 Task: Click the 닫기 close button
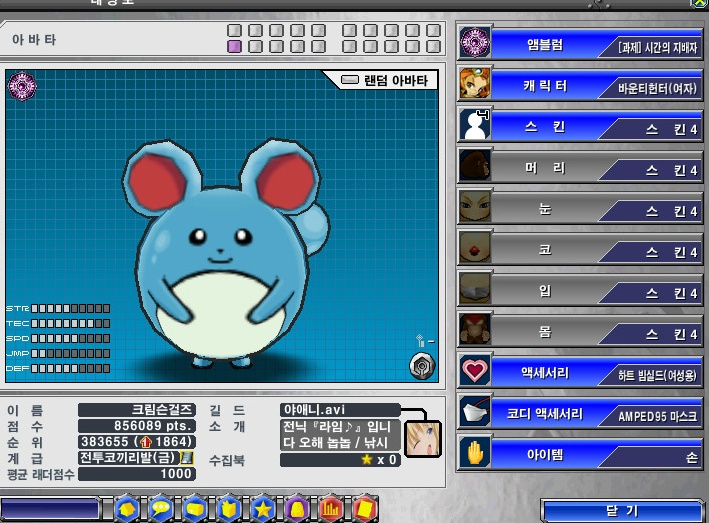click(622, 511)
